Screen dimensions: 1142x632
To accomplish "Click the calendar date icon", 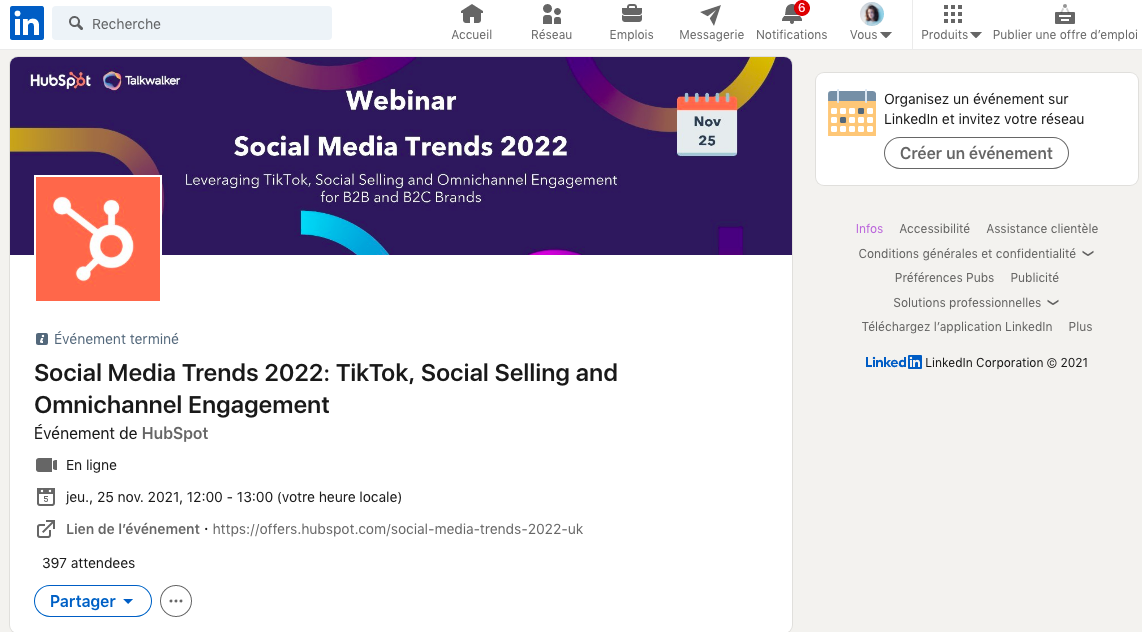I will click(x=46, y=497).
